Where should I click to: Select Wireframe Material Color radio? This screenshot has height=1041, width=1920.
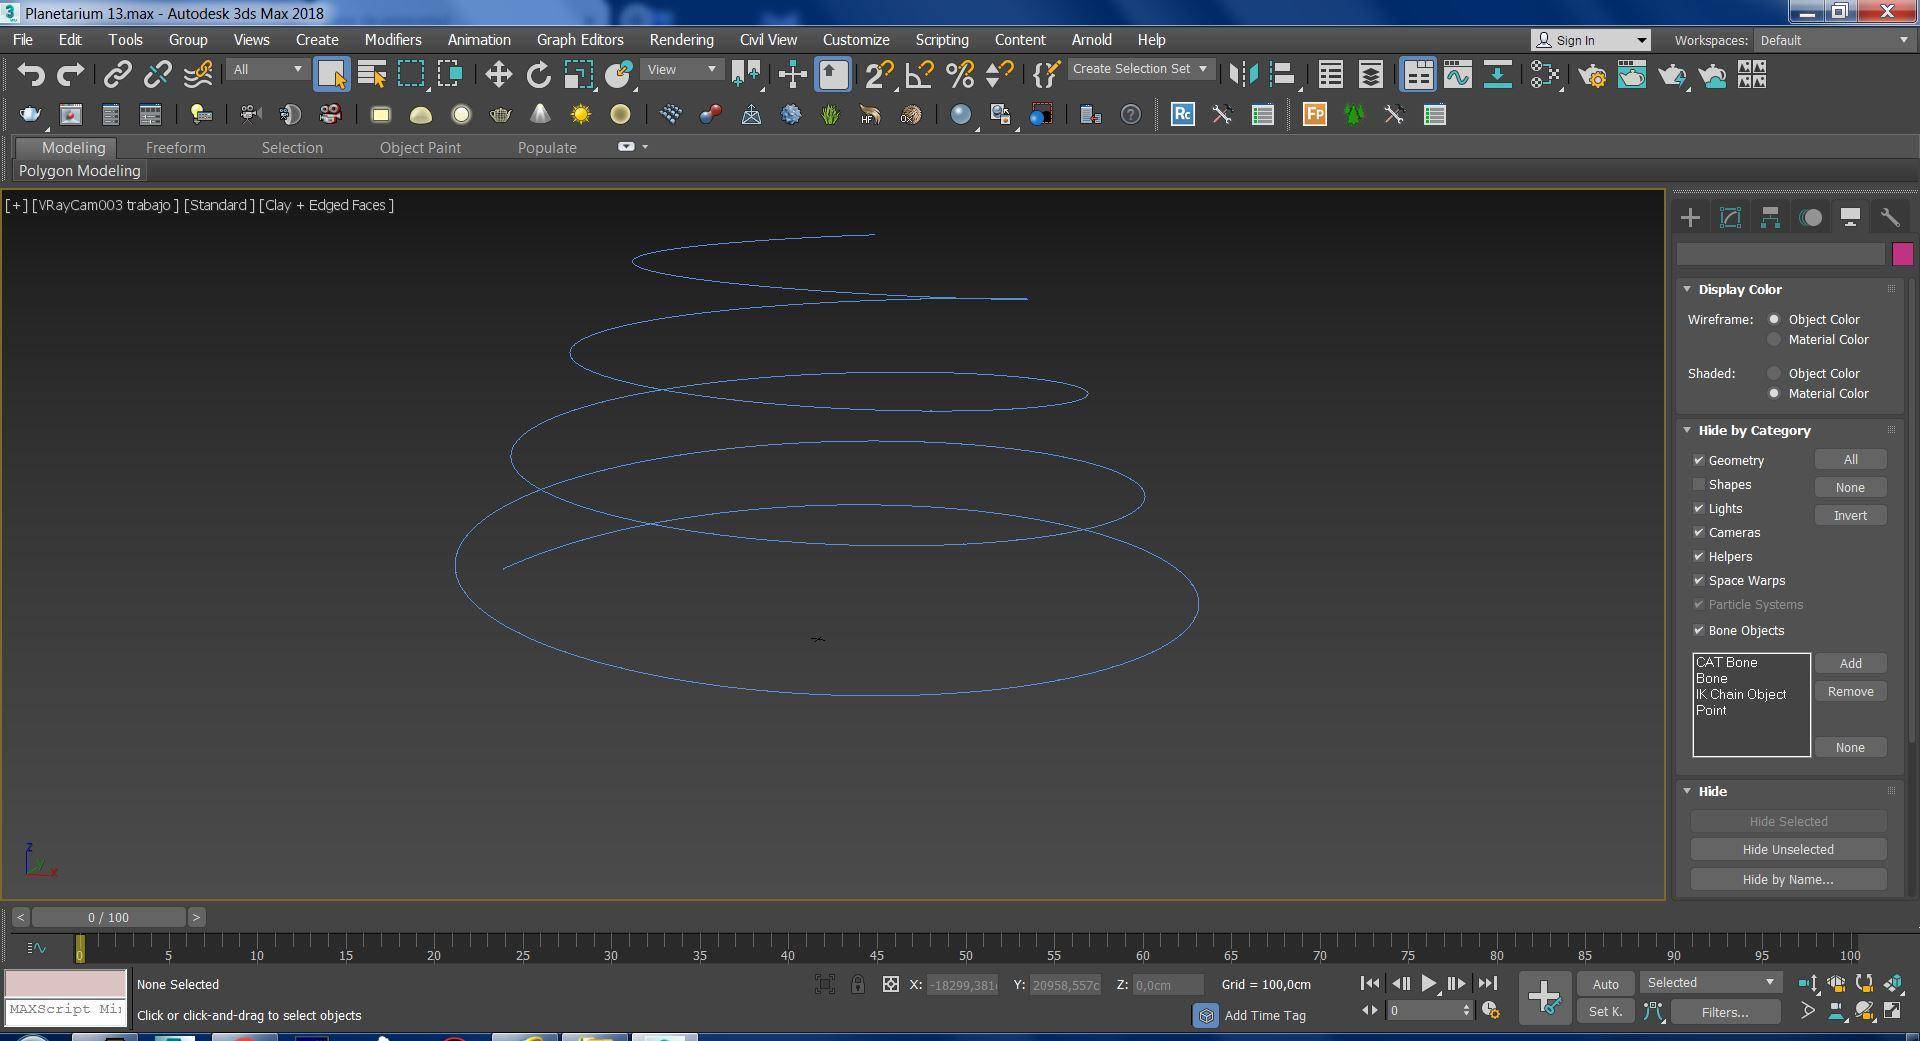click(x=1774, y=340)
